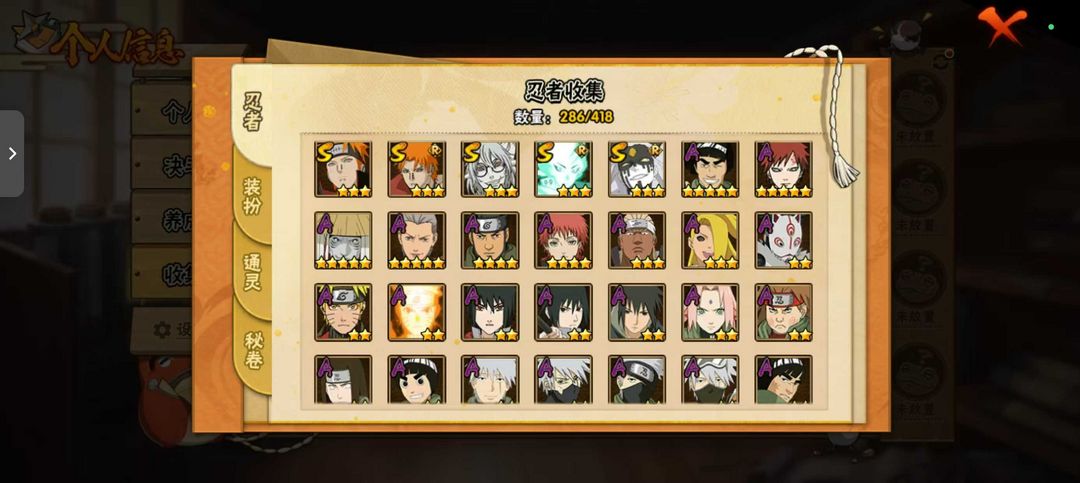Open the 秘卷 tab
1080x483 pixels.
[x=253, y=350]
